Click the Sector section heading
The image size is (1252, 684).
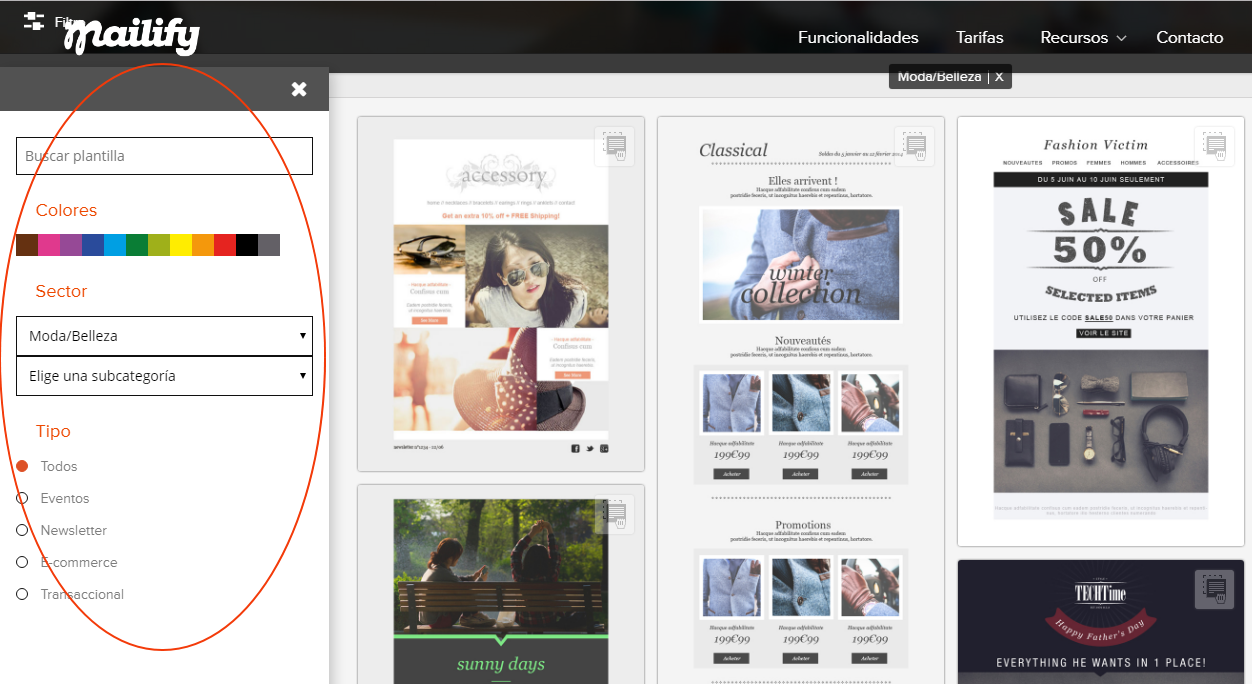pyautogui.click(x=61, y=291)
